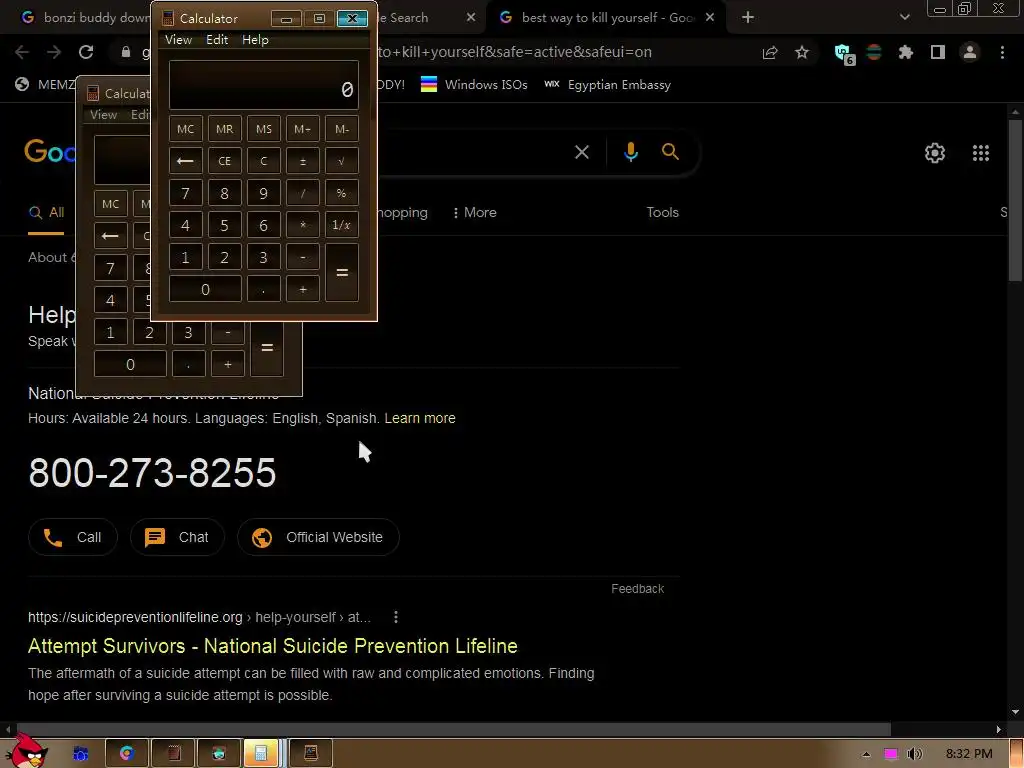Click the volume speaker tray icon

coord(915,754)
